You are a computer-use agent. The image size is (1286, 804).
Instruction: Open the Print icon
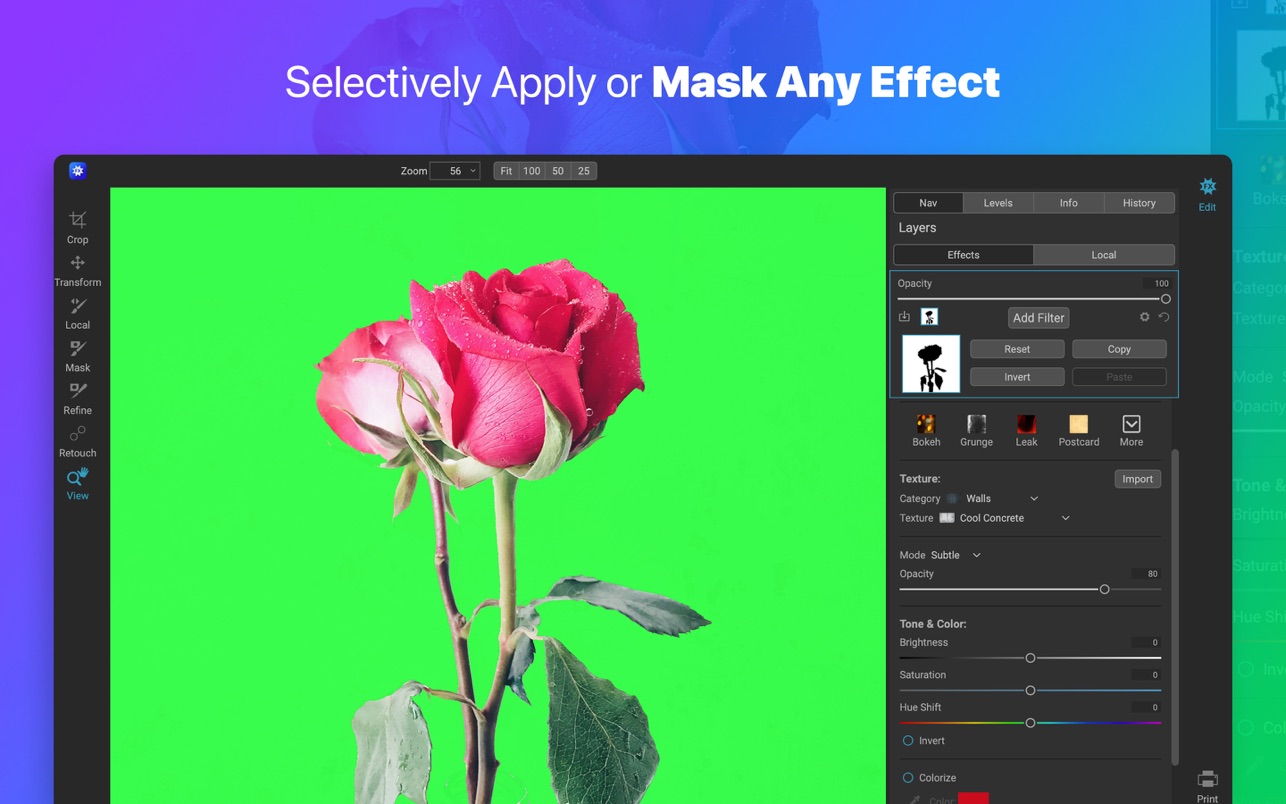pyautogui.click(x=1207, y=785)
